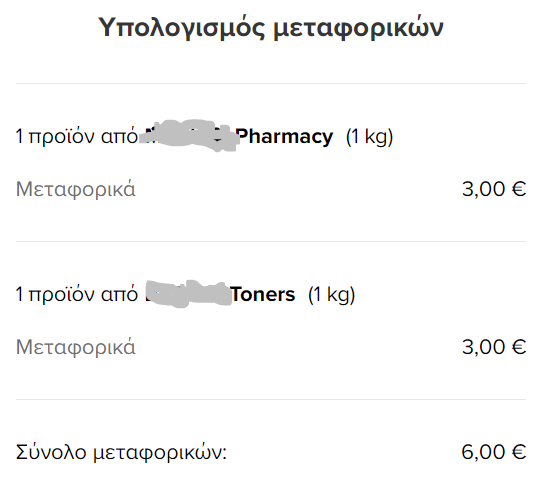Viewport: 549px width, 498px height.
Task: Select the (1 kg) weight next to Pharmacy
Action: coord(369,137)
